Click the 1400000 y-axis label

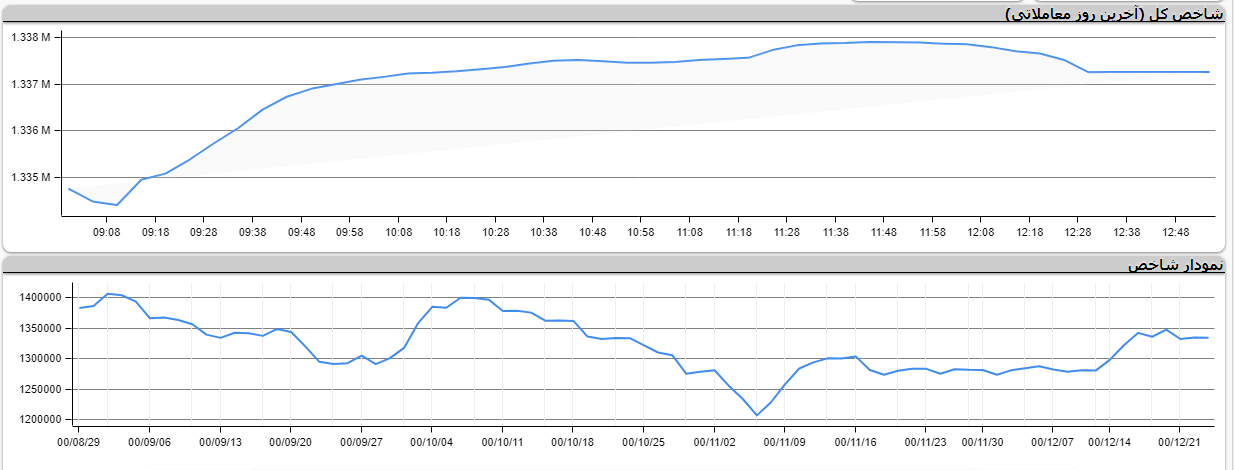(40, 298)
